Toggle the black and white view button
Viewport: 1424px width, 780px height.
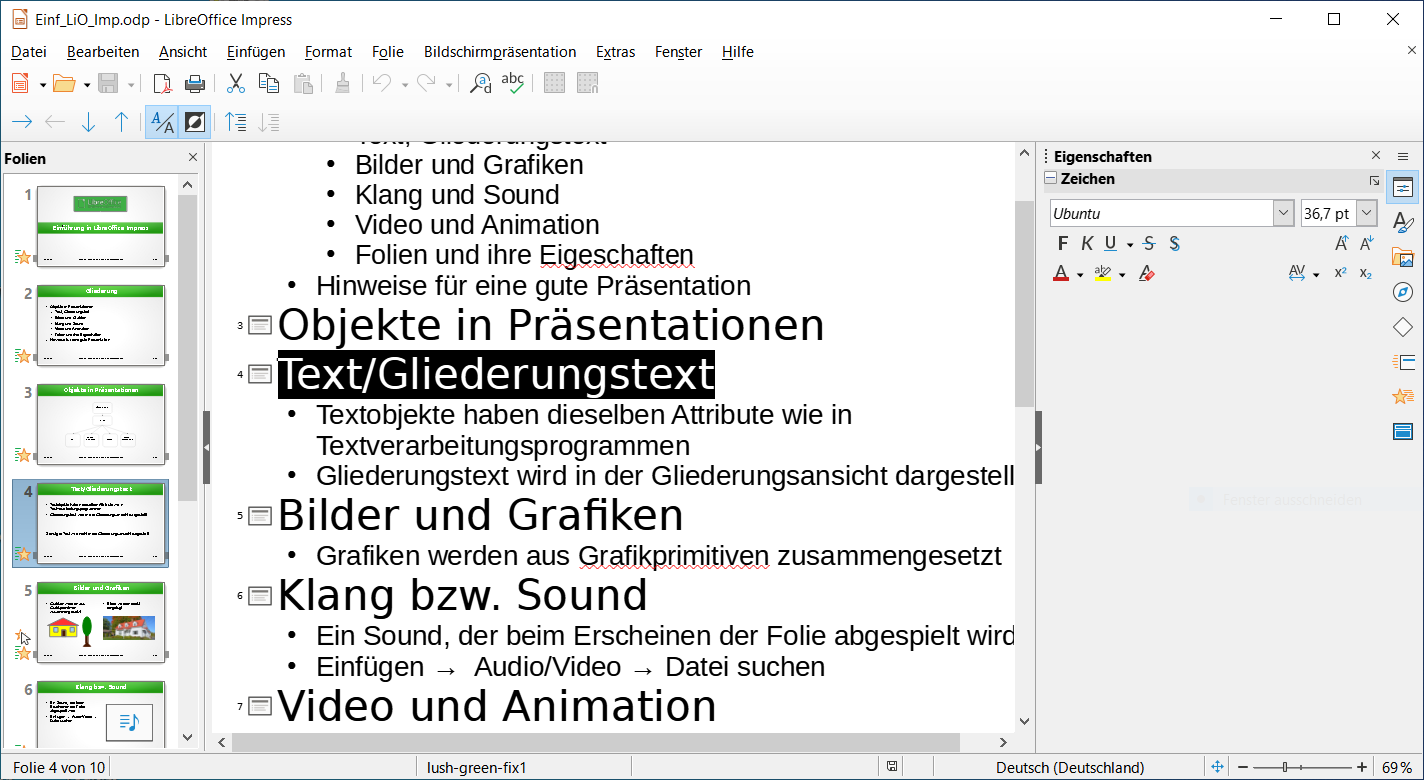[195, 122]
